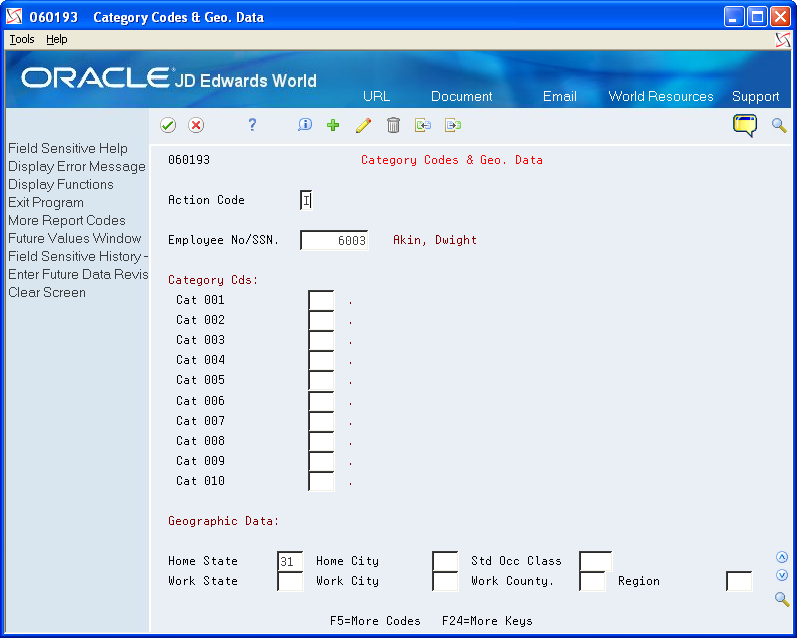
Task: Focus the Region input field
Action: point(739,581)
